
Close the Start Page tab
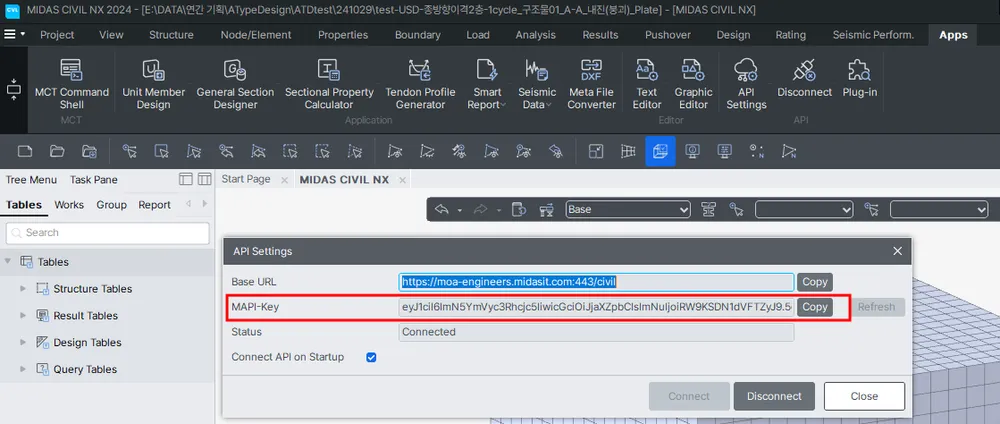(284, 180)
